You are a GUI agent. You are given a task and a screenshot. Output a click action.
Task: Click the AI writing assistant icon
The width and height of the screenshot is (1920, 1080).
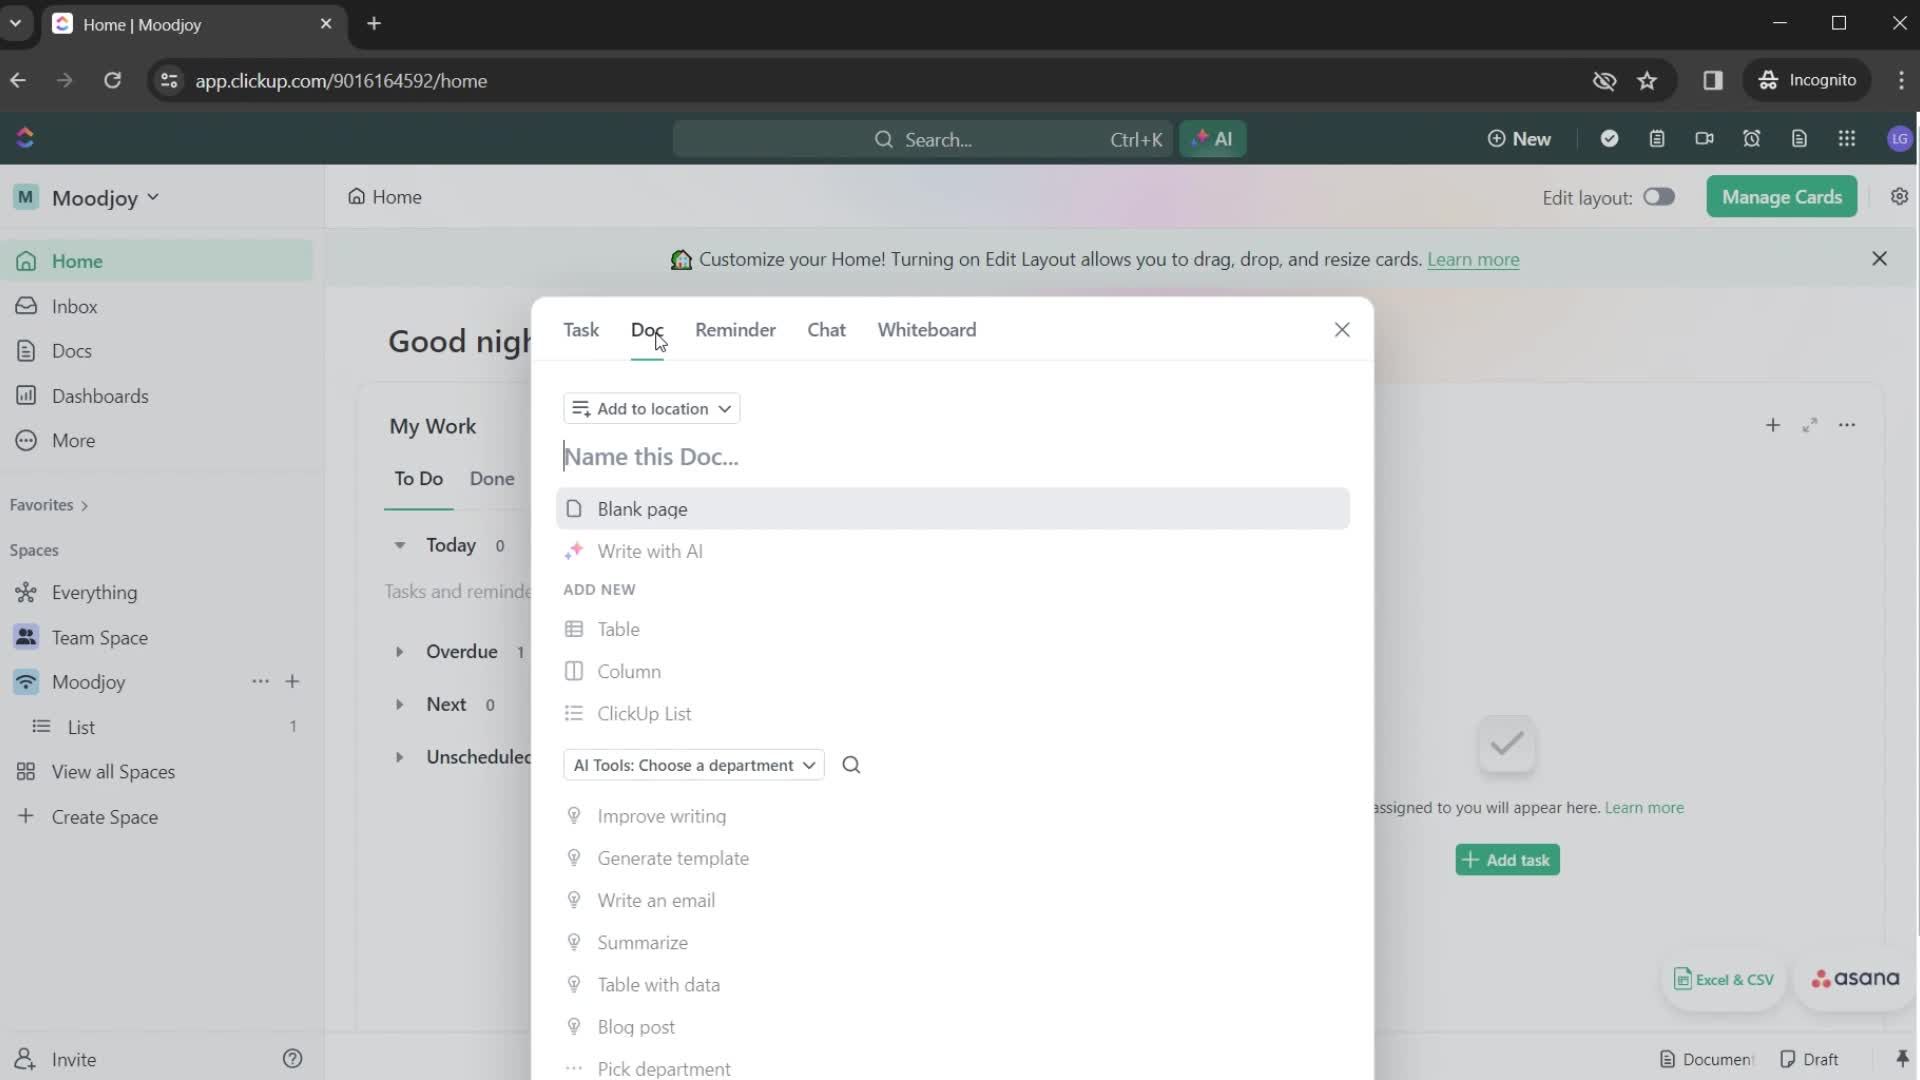[x=574, y=551]
